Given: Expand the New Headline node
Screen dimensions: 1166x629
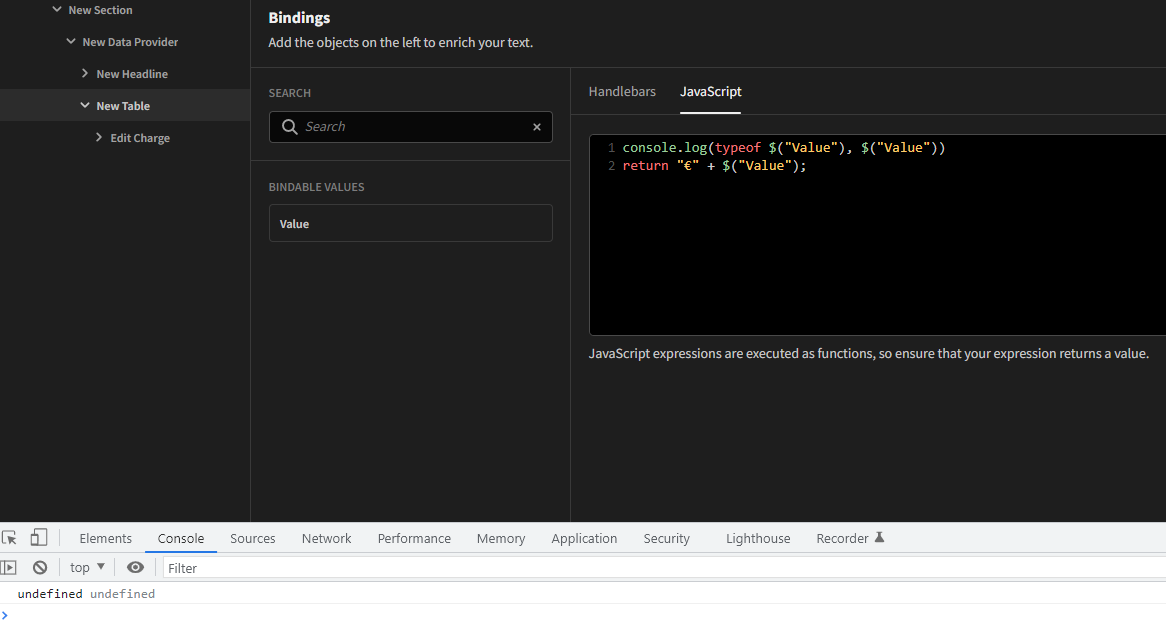Looking at the screenshot, I should click(x=84, y=73).
